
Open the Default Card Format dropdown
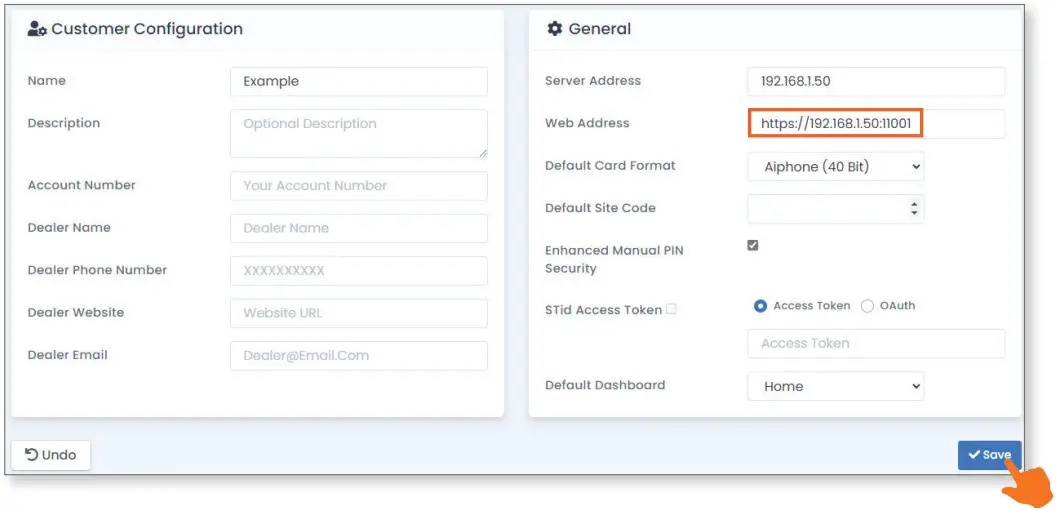(835, 167)
